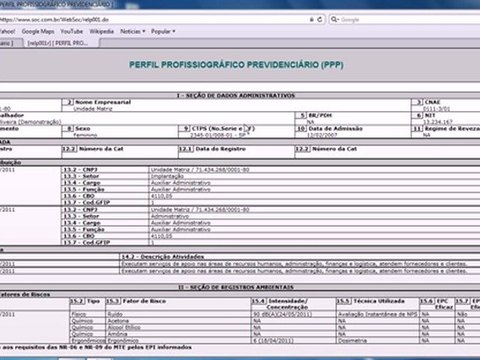Click the Avaliação Instantânea de NPS cell
Image resolution: width=480 pixels, height=360 pixels.
tap(377, 314)
